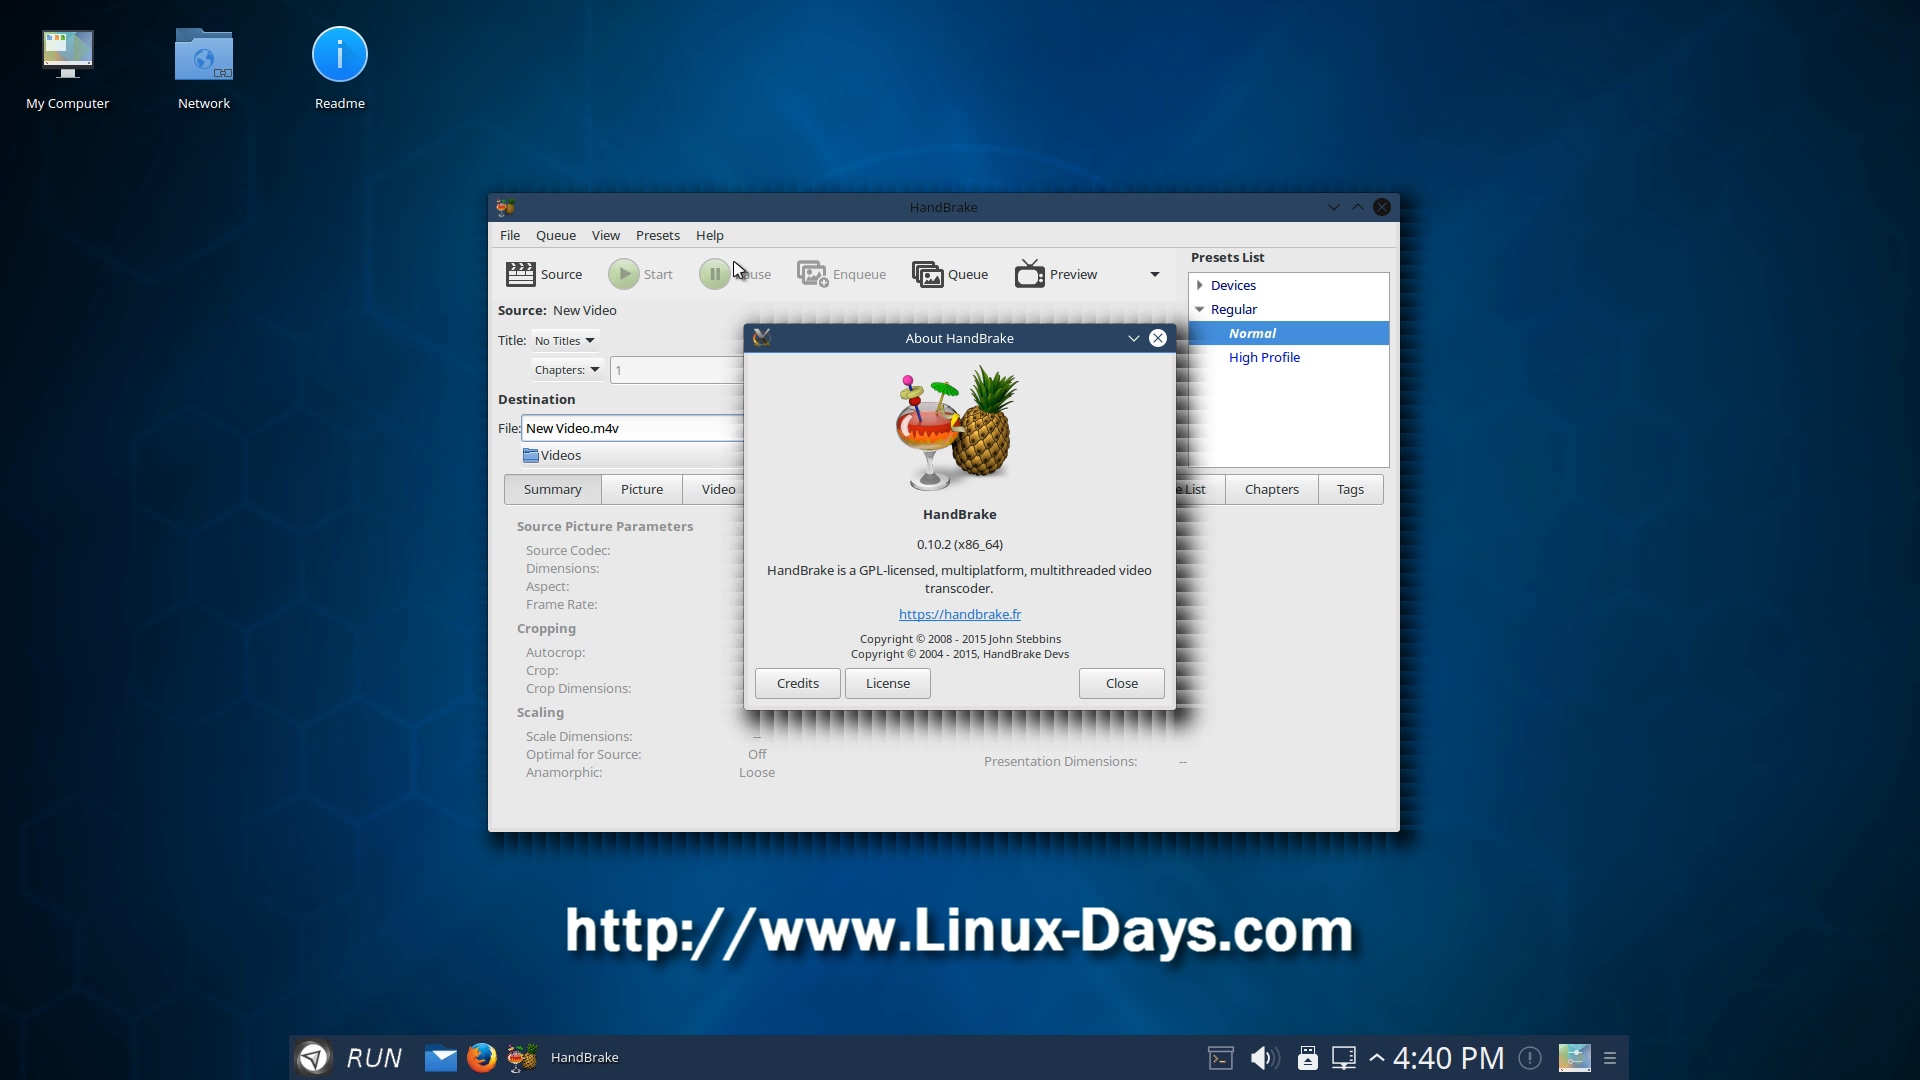Switch to the Video tab
Image resolution: width=1920 pixels, height=1080 pixels.
click(x=714, y=489)
